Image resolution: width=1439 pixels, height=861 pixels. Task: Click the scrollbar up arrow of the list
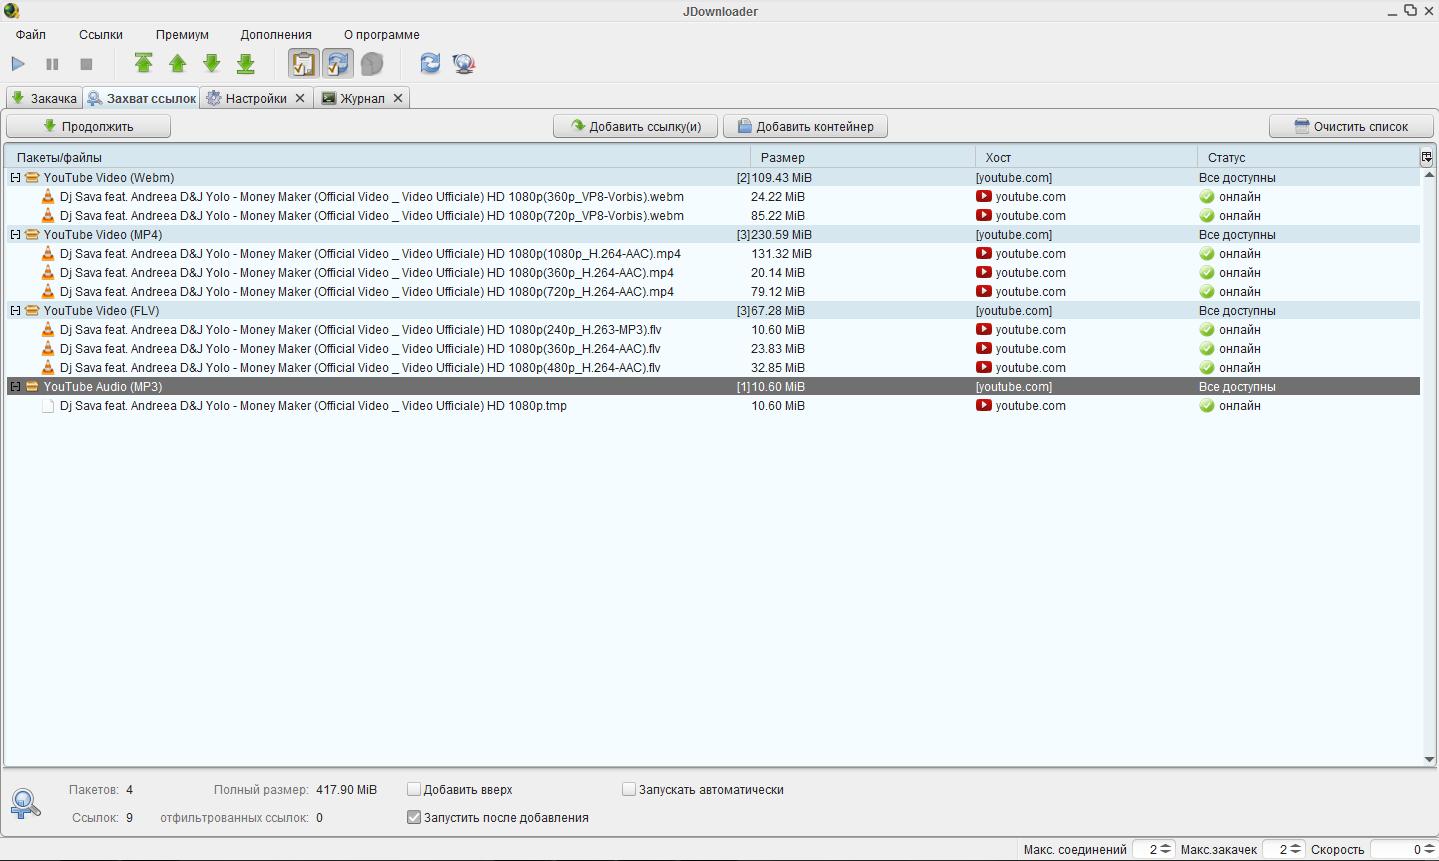(x=1429, y=175)
